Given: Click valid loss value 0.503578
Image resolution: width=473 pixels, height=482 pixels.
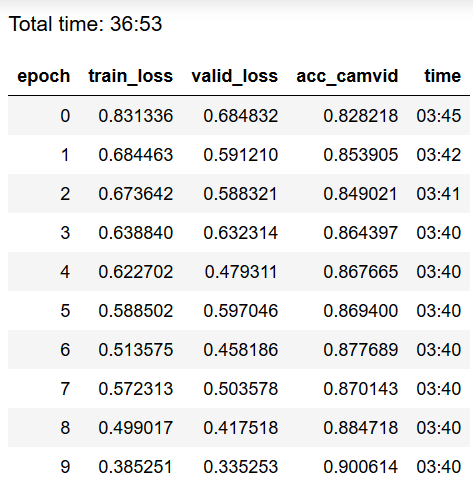Looking at the screenshot, I should coord(241,389).
